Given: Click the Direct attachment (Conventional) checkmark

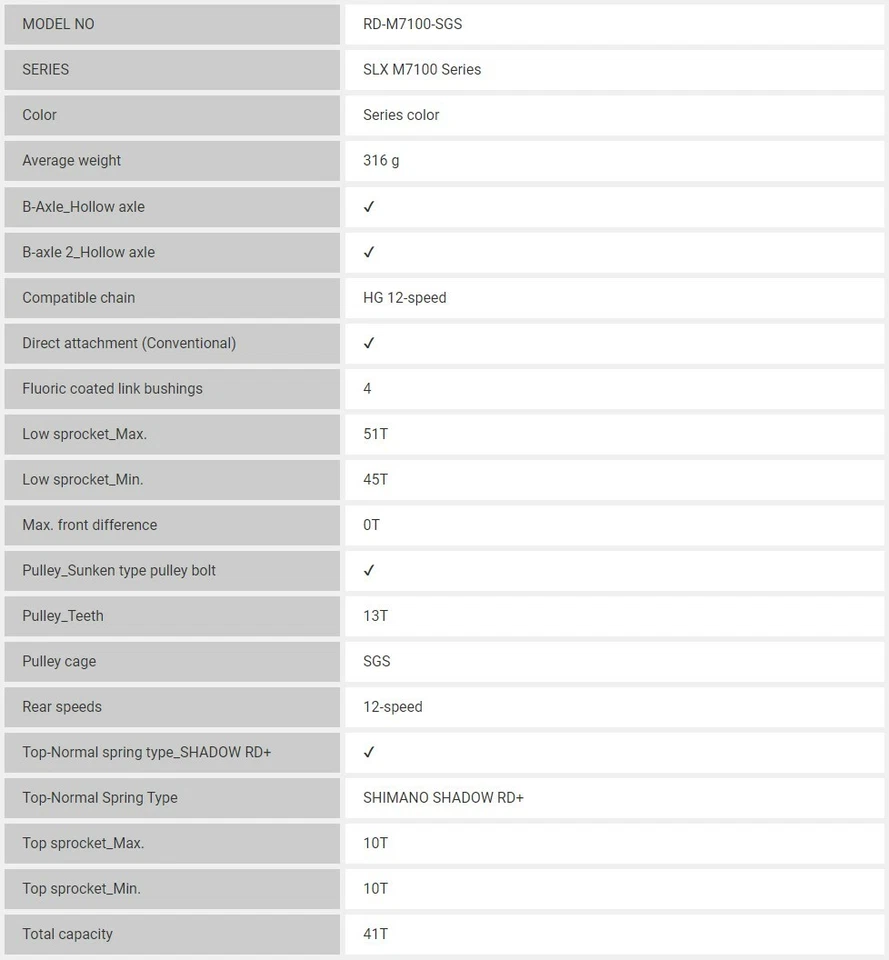Looking at the screenshot, I should (x=369, y=343).
